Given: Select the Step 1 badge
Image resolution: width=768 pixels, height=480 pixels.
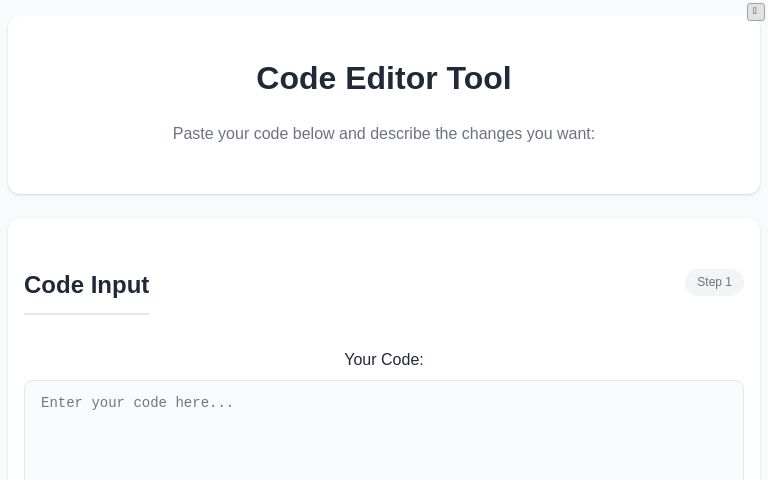Looking at the screenshot, I should point(714,282).
